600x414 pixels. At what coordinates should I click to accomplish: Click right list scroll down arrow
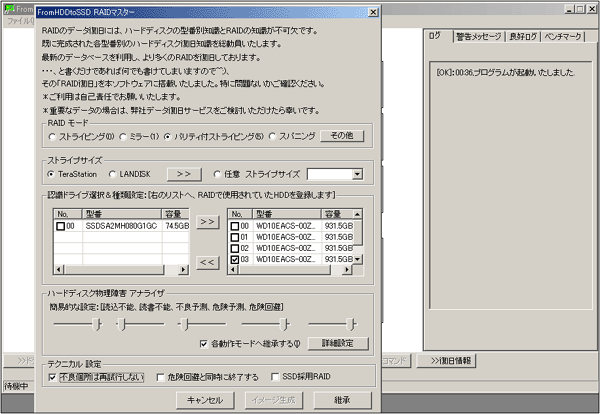[357, 259]
